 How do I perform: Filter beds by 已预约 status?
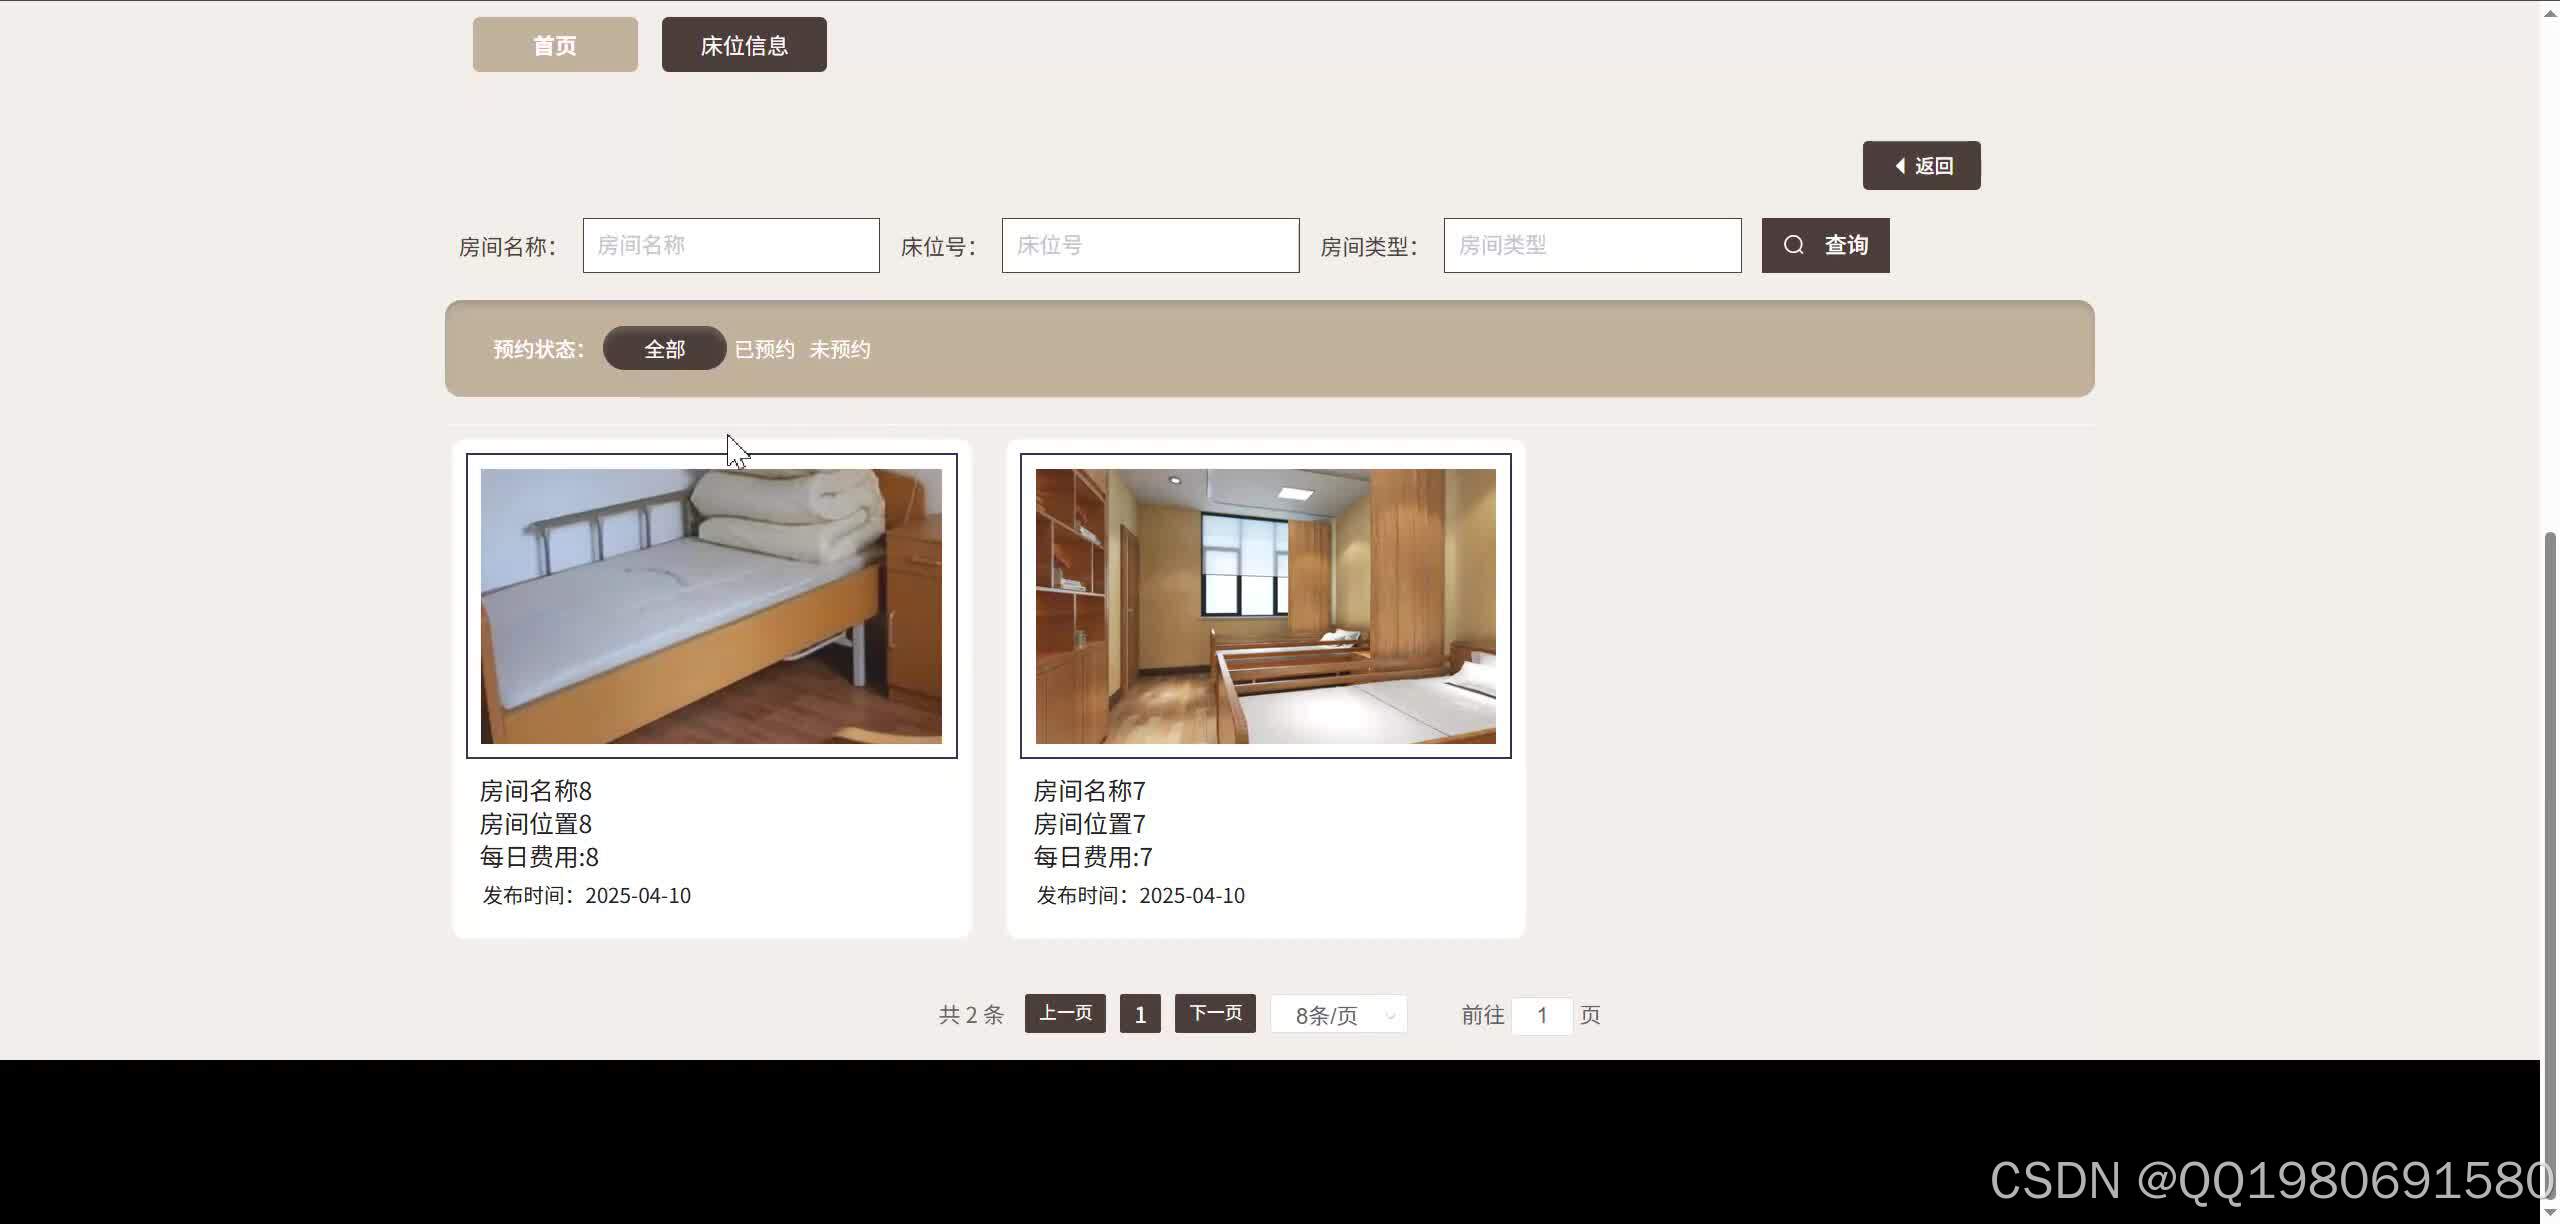point(764,348)
